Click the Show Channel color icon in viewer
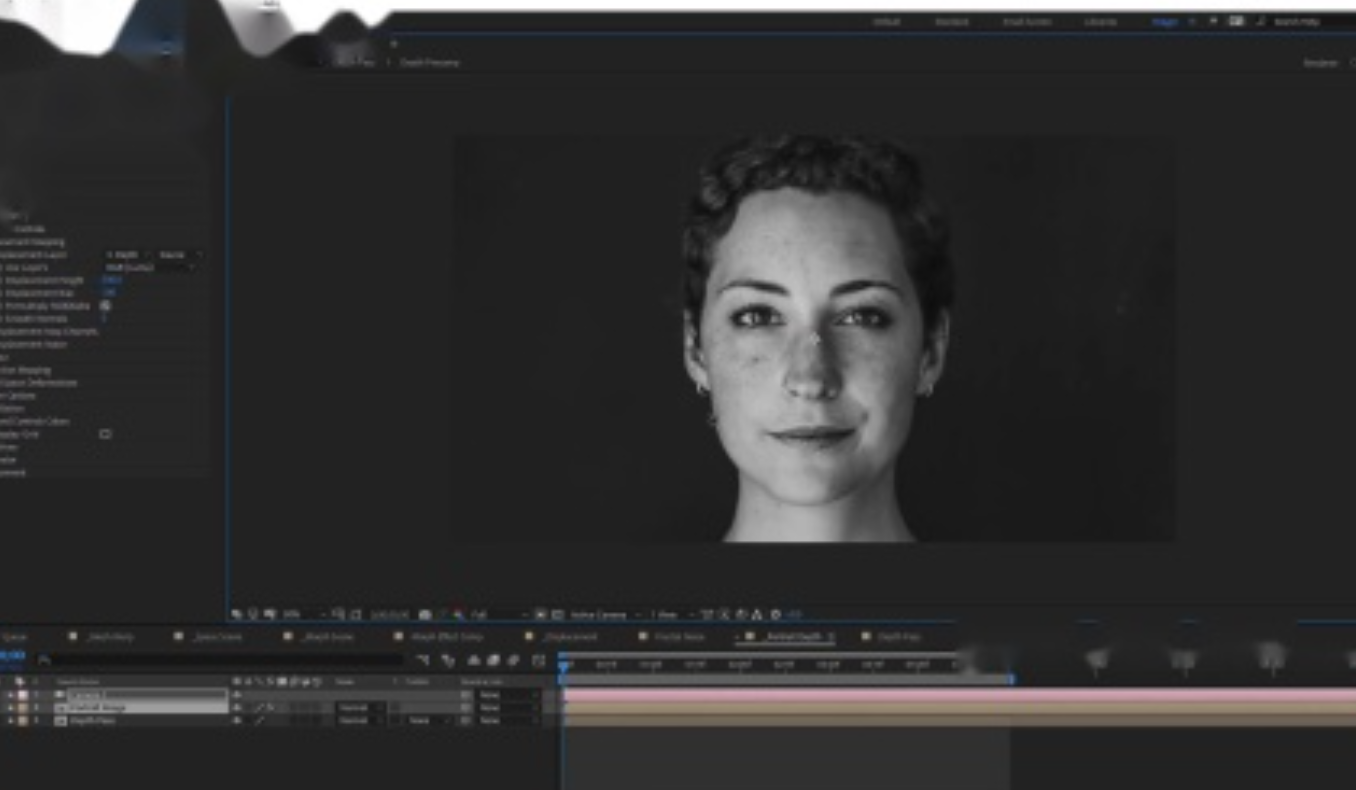Screen dimensions: 1356x790 pos(457,614)
